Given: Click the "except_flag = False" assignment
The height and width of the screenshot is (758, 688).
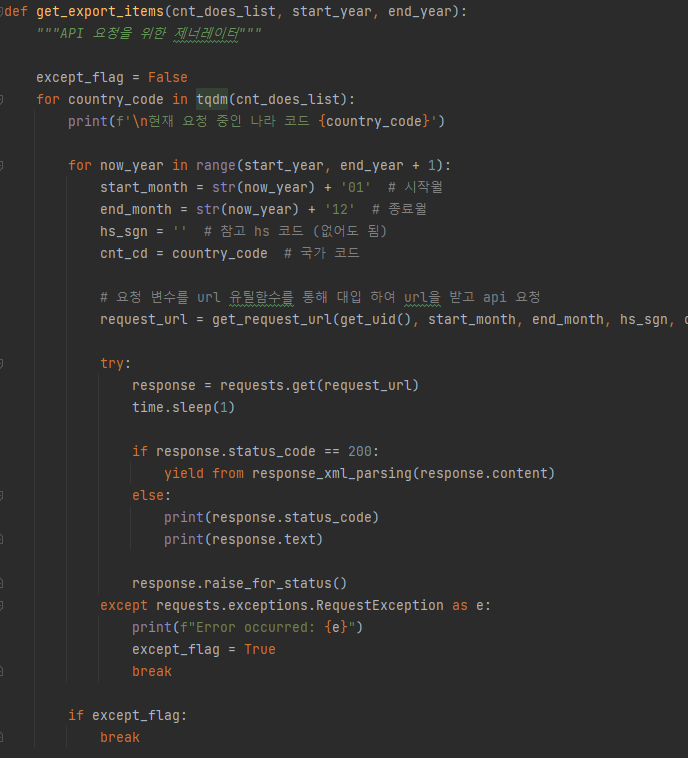Looking at the screenshot, I should 112,77.
